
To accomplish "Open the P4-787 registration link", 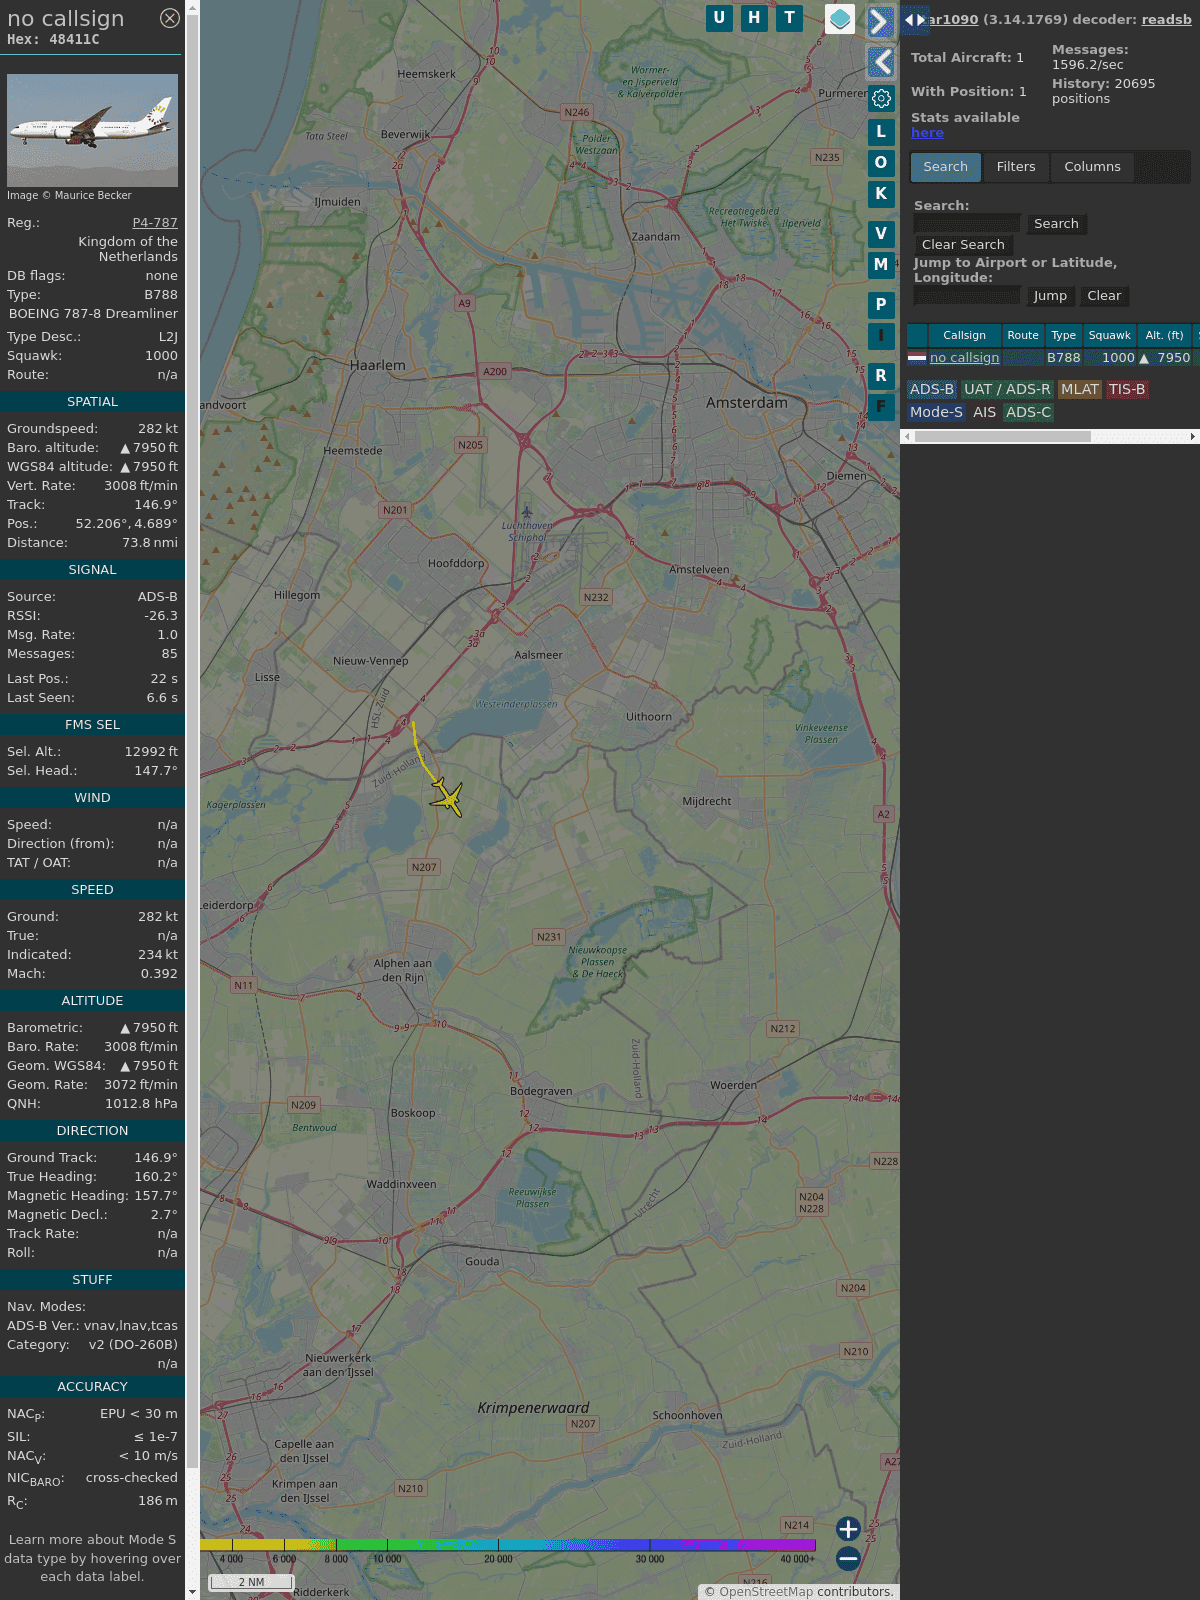I will (x=155, y=223).
